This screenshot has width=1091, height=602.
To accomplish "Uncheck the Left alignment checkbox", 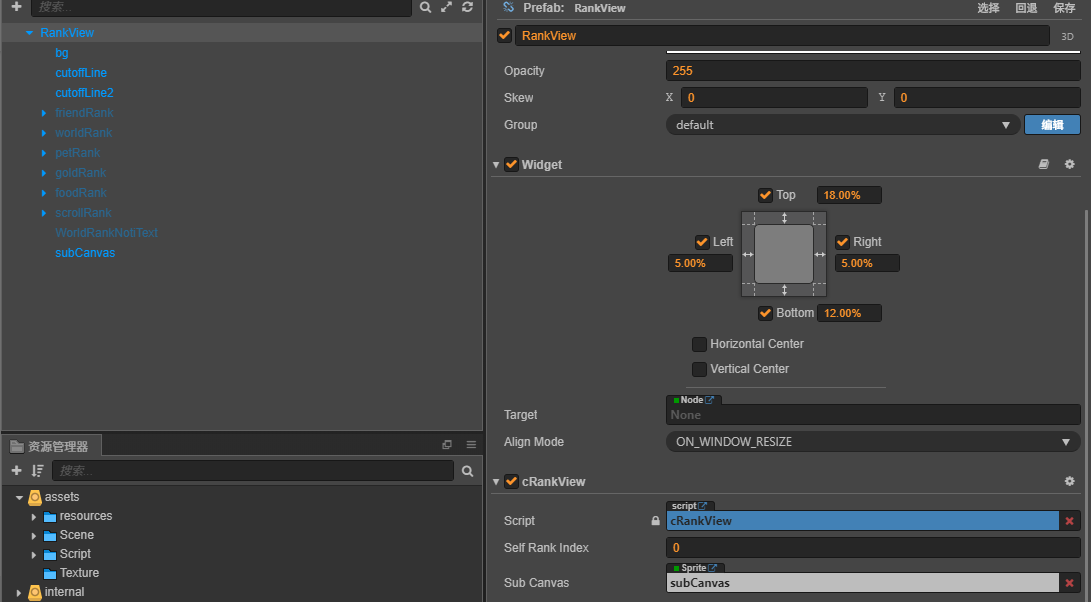I will pos(702,241).
